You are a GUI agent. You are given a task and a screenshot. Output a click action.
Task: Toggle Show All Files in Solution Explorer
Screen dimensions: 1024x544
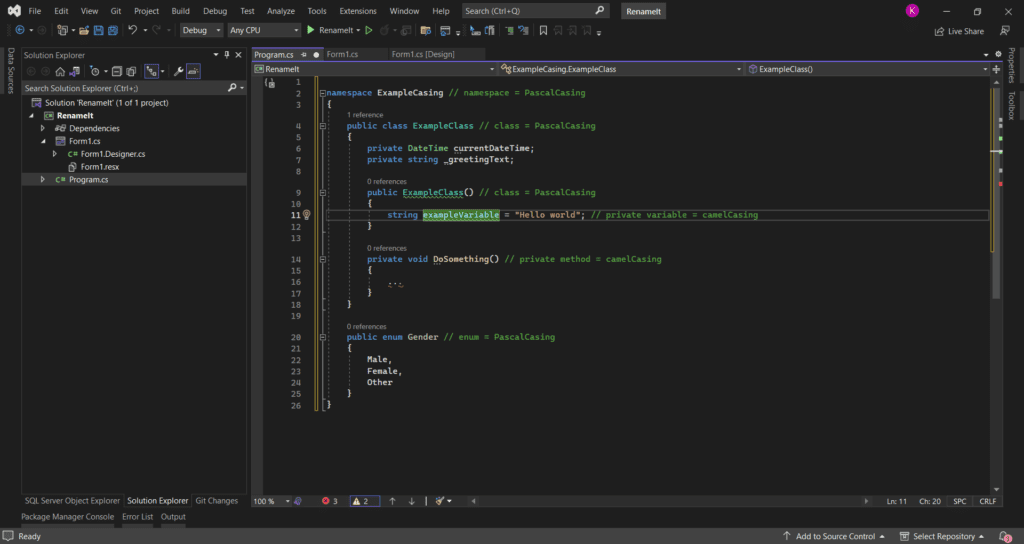coord(131,71)
